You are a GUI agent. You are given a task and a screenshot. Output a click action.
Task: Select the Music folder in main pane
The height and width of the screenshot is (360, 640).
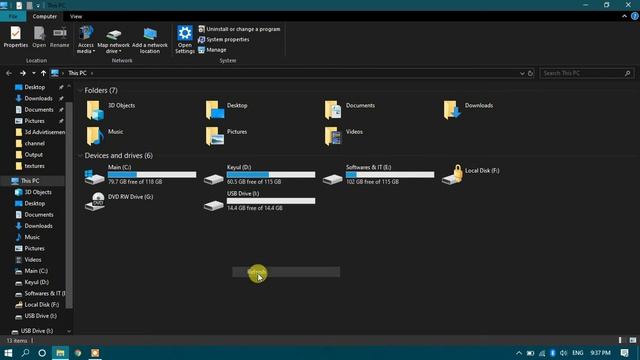coord(104,136)
